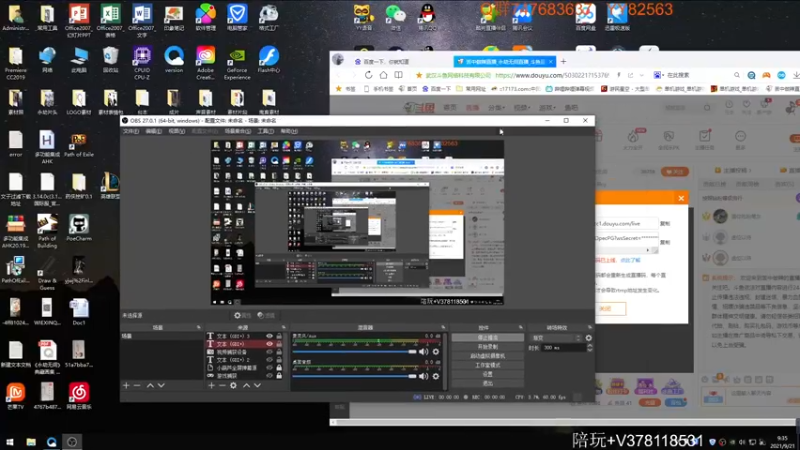800x450 pixels.
Task: Open reading mode book icon in browser toolbar
Action: 398,75
